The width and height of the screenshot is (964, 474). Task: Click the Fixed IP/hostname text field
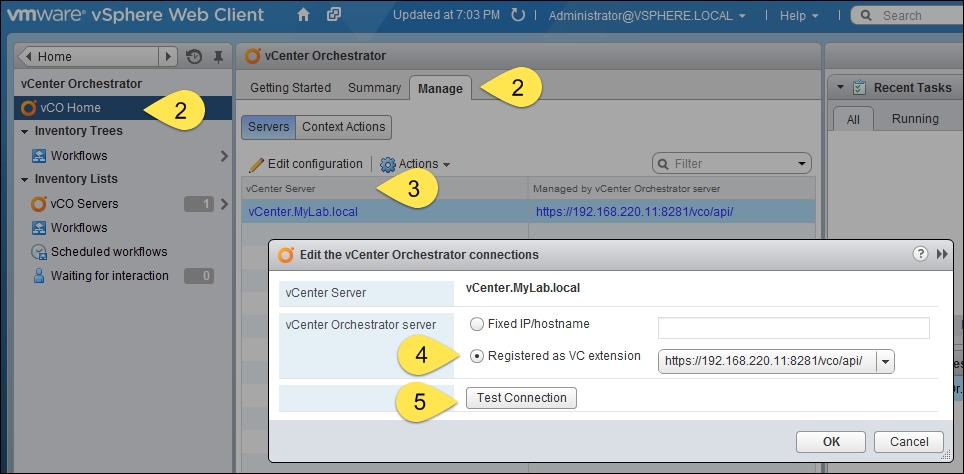click(793, 328)
